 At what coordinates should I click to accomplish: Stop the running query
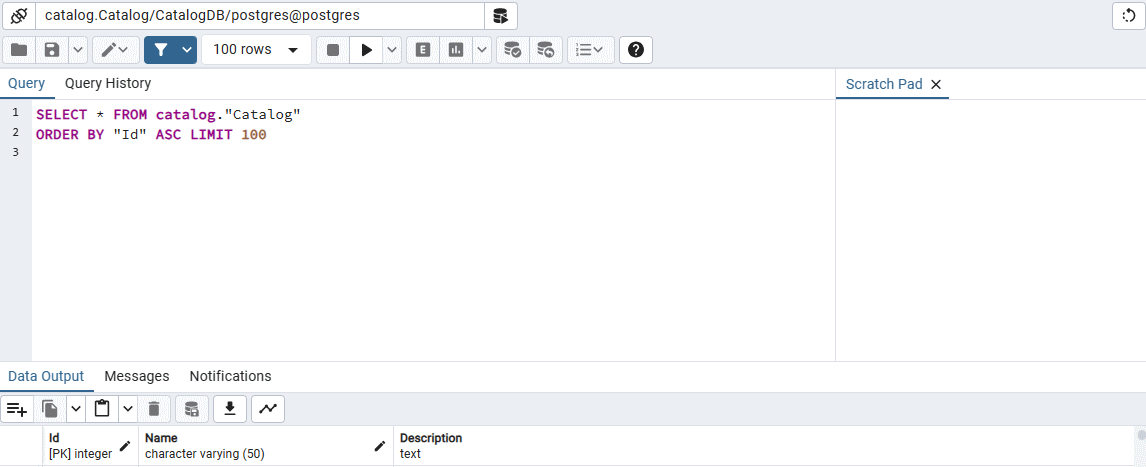pyautogui.click(x=333, y=50)
